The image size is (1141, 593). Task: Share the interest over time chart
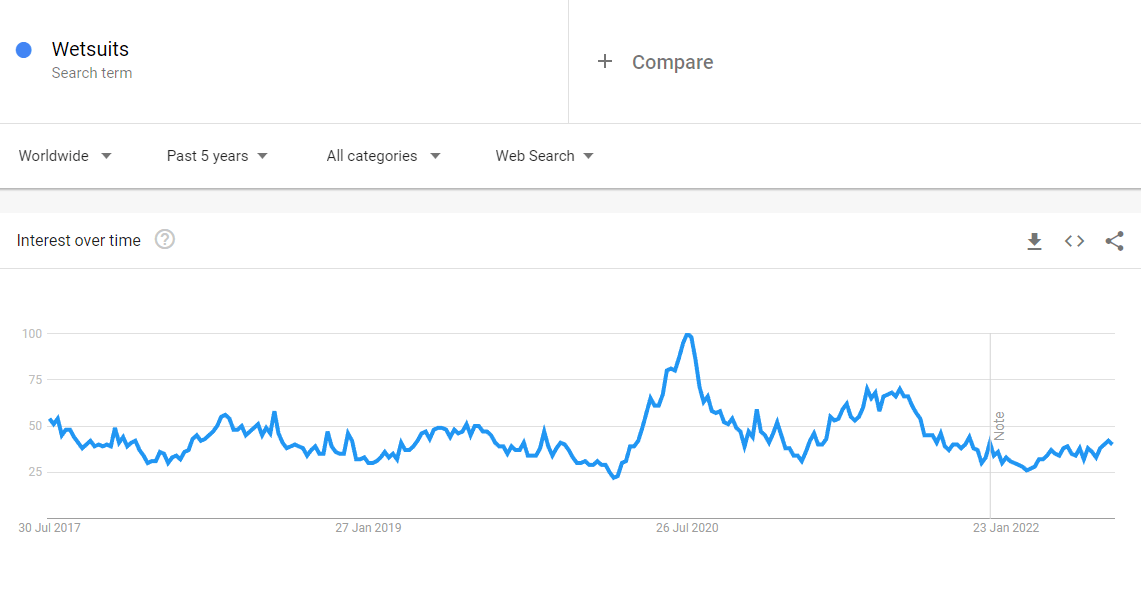pos(1114,241)
